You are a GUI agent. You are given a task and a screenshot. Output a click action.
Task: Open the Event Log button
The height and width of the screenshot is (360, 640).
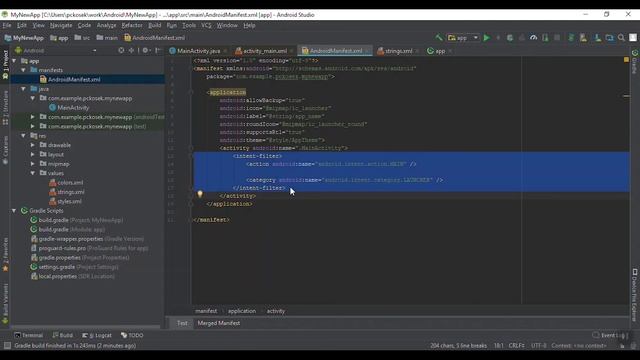(609, 335)
